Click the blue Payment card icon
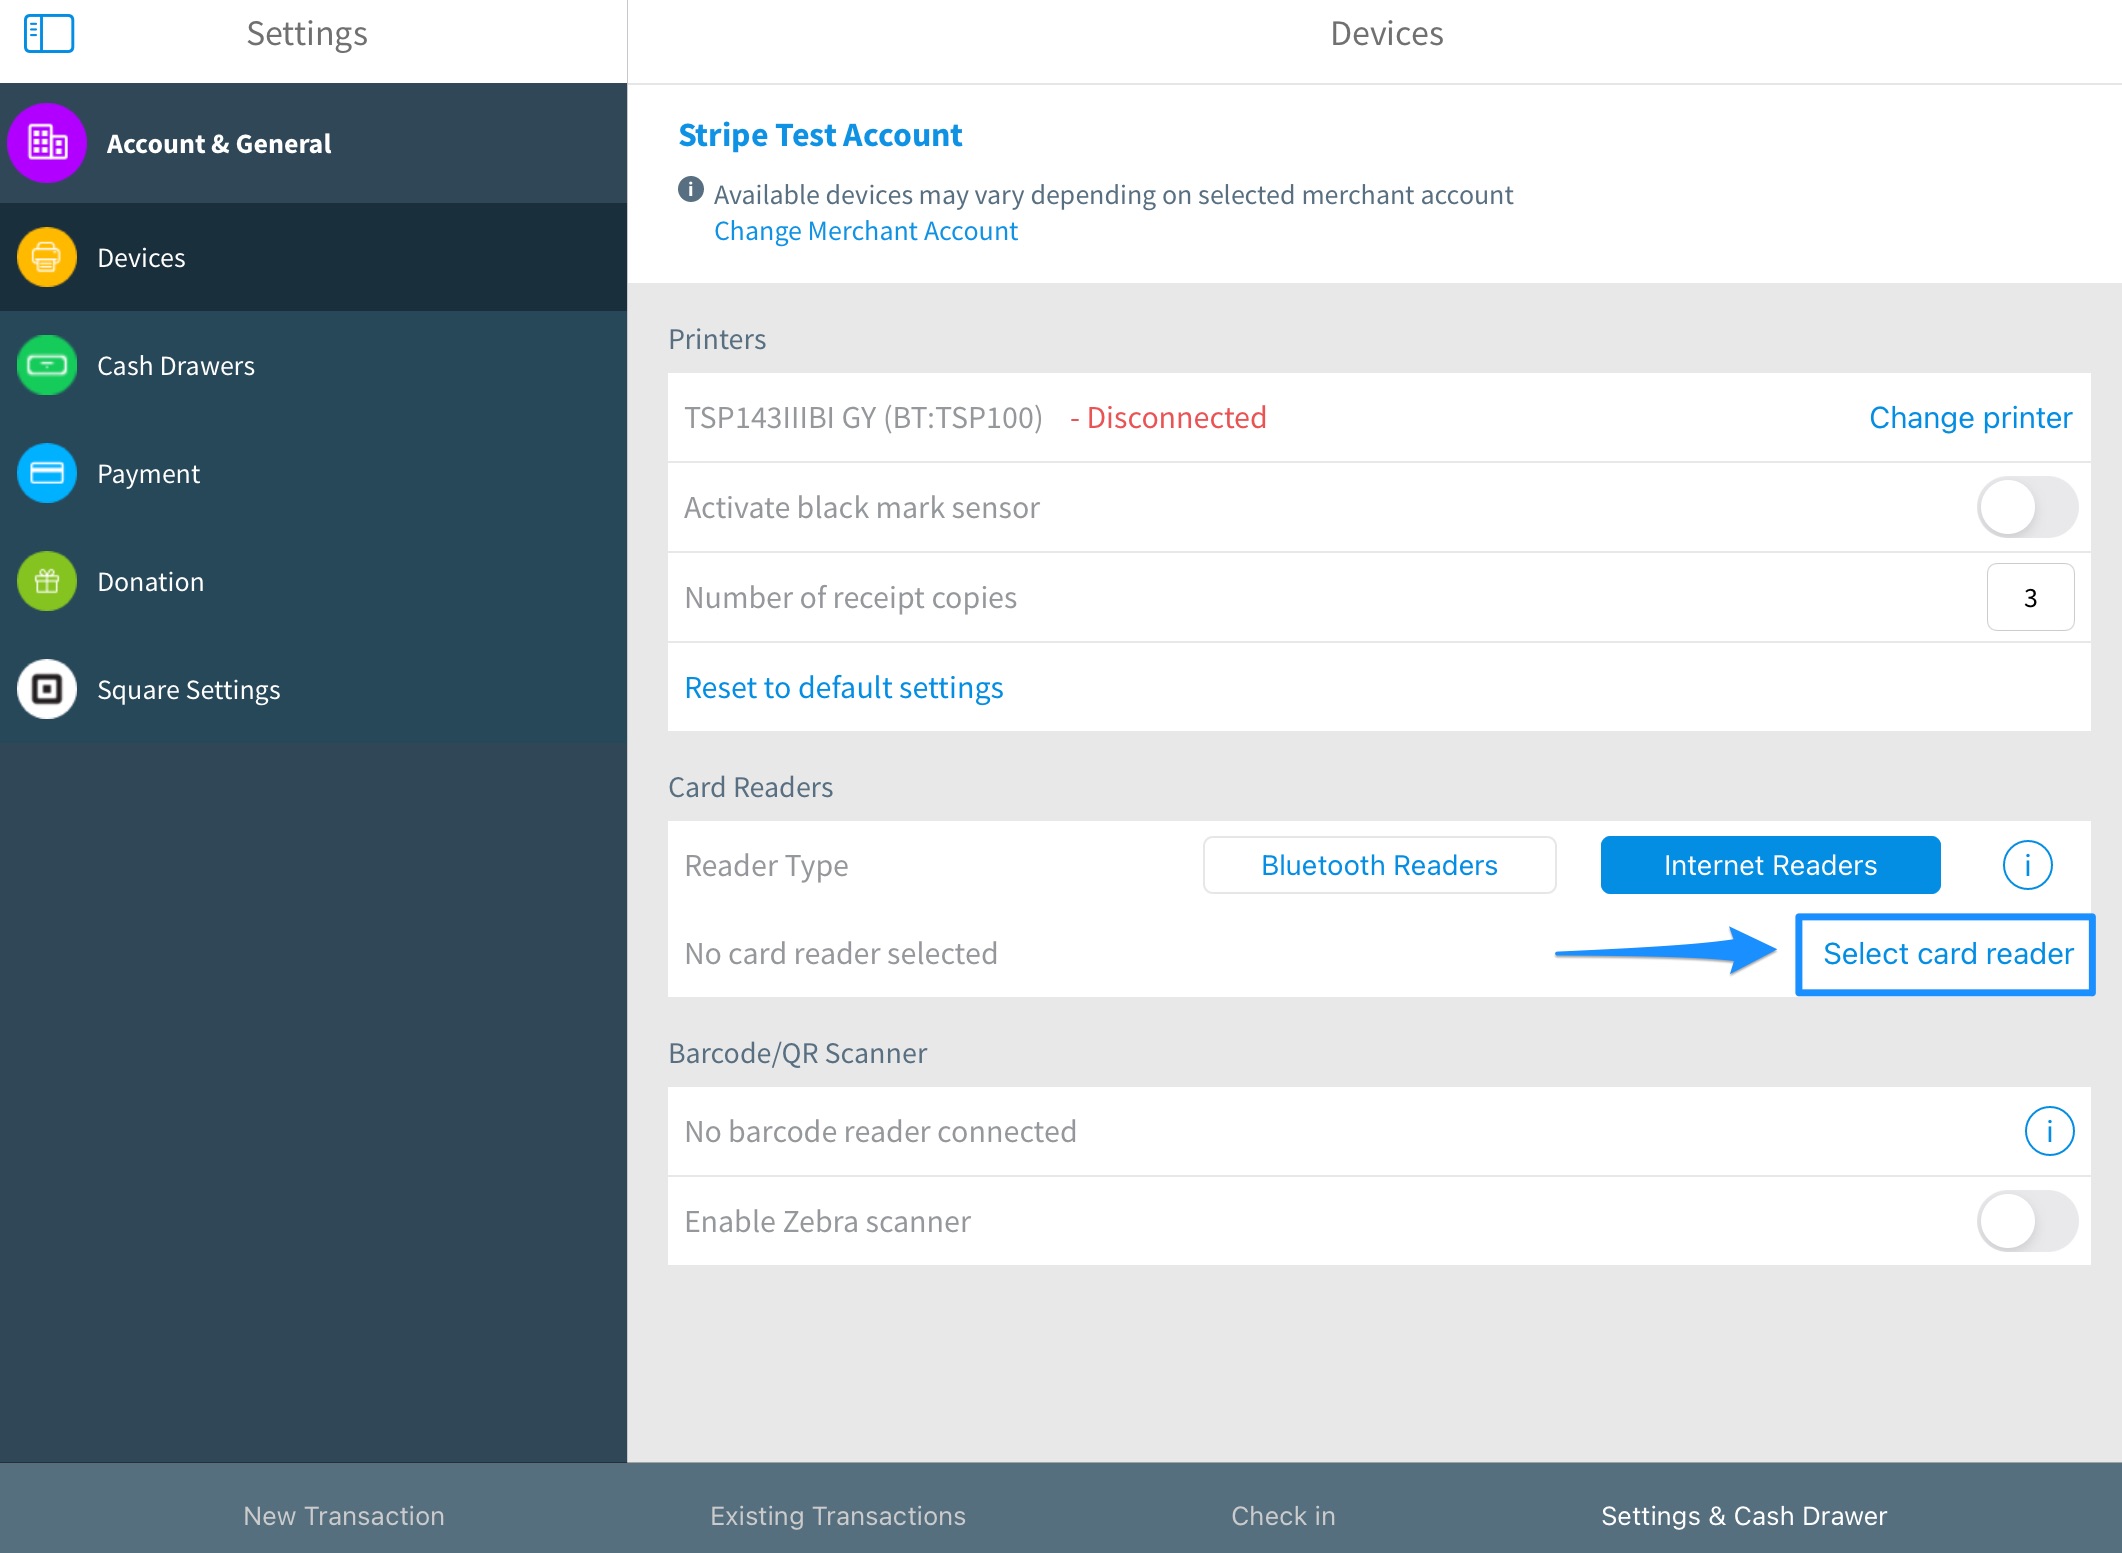The image size is (2122, 1553). pyautogui.click(x=47, y=474)
